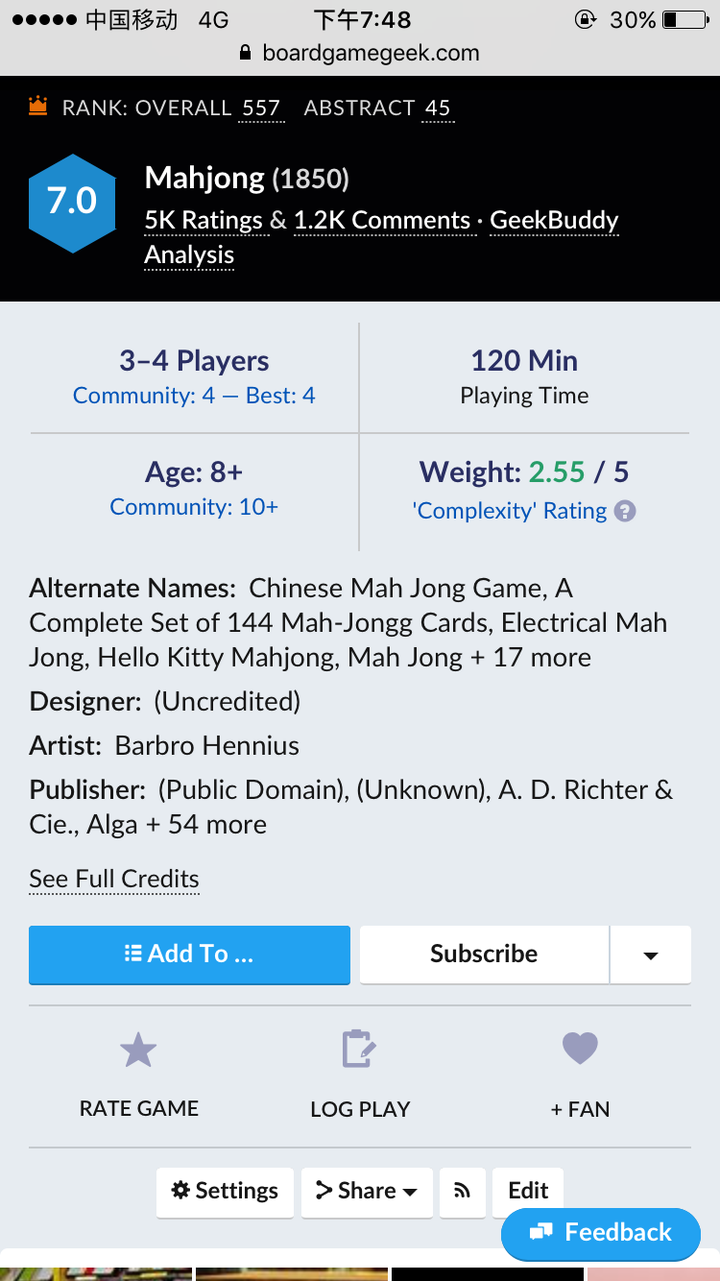720x1281 pixels.
Task: Tap the orange crown rank icon
Action: (38, 106)
